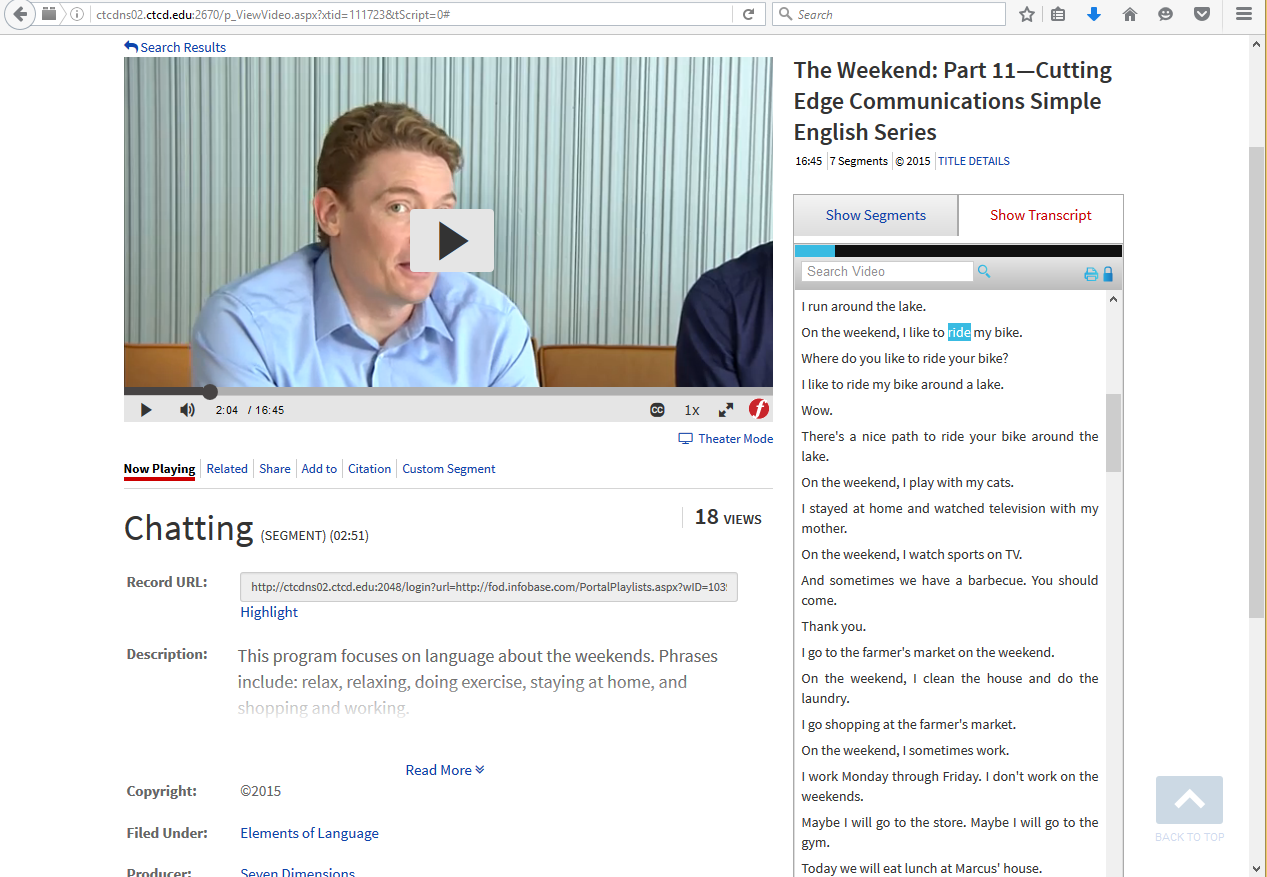Print the transcript with the printer icon
This screenshot has width=1267, height=877.
click(x=1091, y=274)
